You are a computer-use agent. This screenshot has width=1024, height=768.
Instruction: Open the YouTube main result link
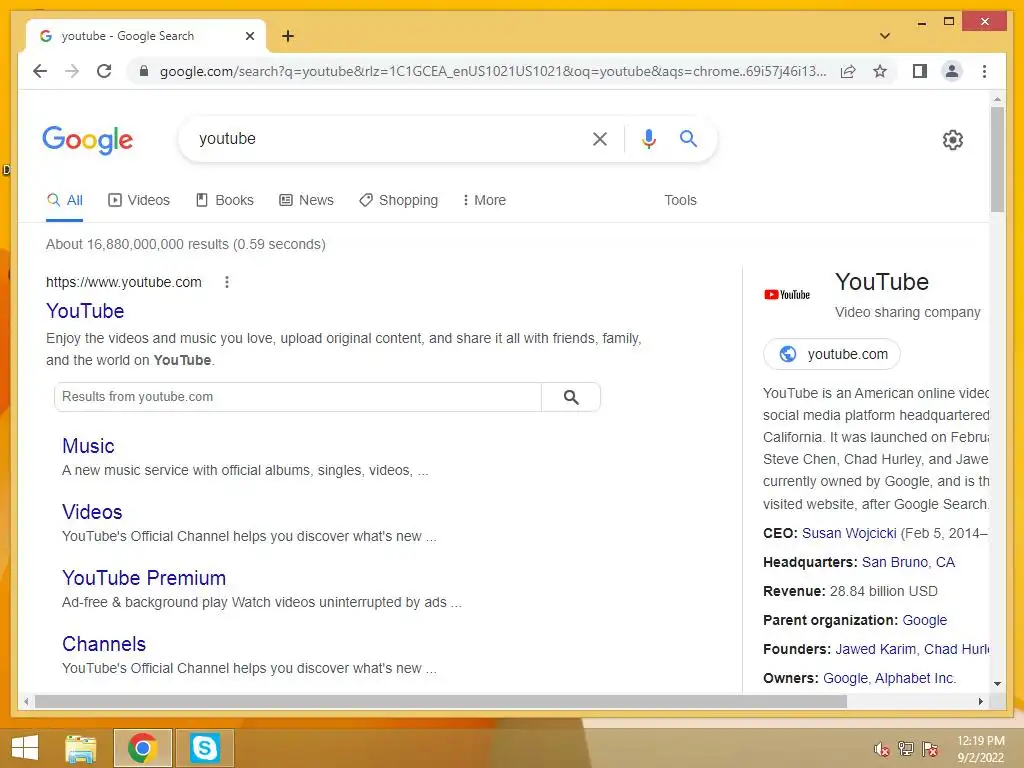tap(85, 311)
